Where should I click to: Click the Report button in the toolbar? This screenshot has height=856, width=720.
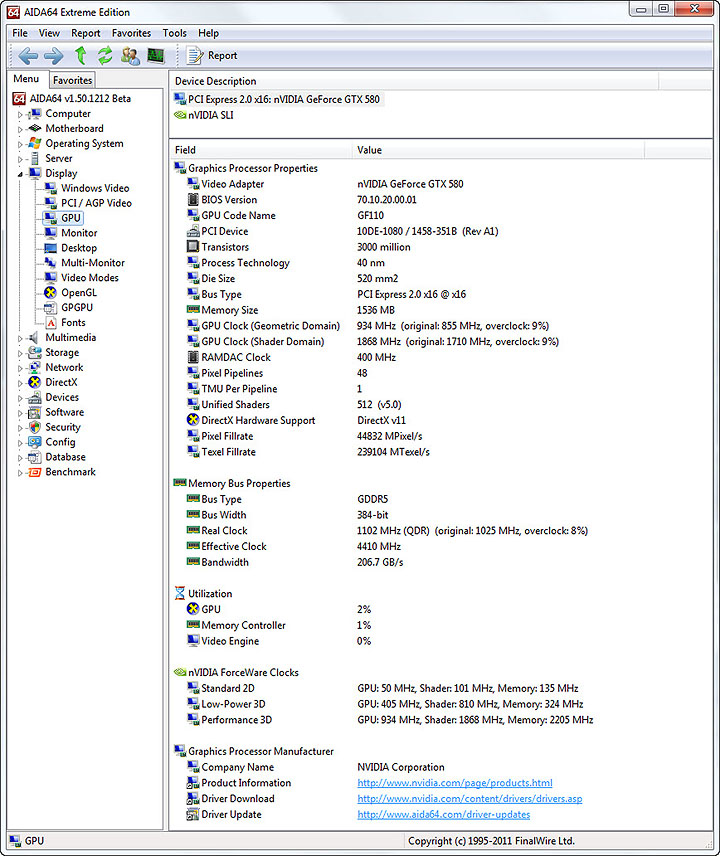(212, 56)
